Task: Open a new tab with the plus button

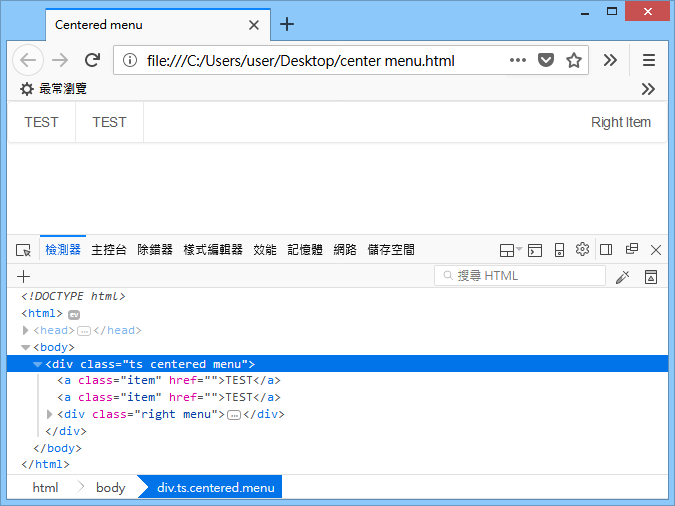Action: 287,24
